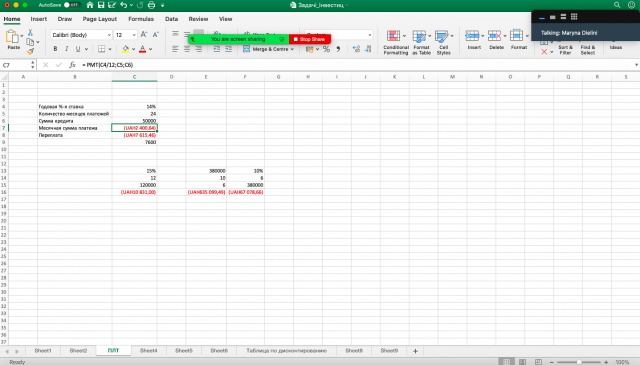Click the insert function fx icon
The width and height of the screenshot is (640, 365).
(72, 65)
